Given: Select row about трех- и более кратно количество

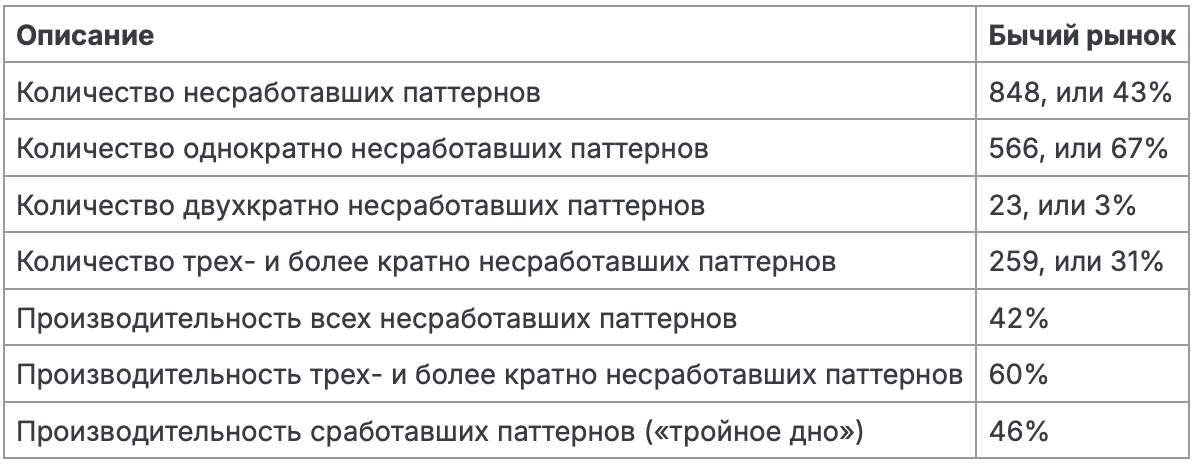Looking at the screenshot, I should tap(596, 261).
